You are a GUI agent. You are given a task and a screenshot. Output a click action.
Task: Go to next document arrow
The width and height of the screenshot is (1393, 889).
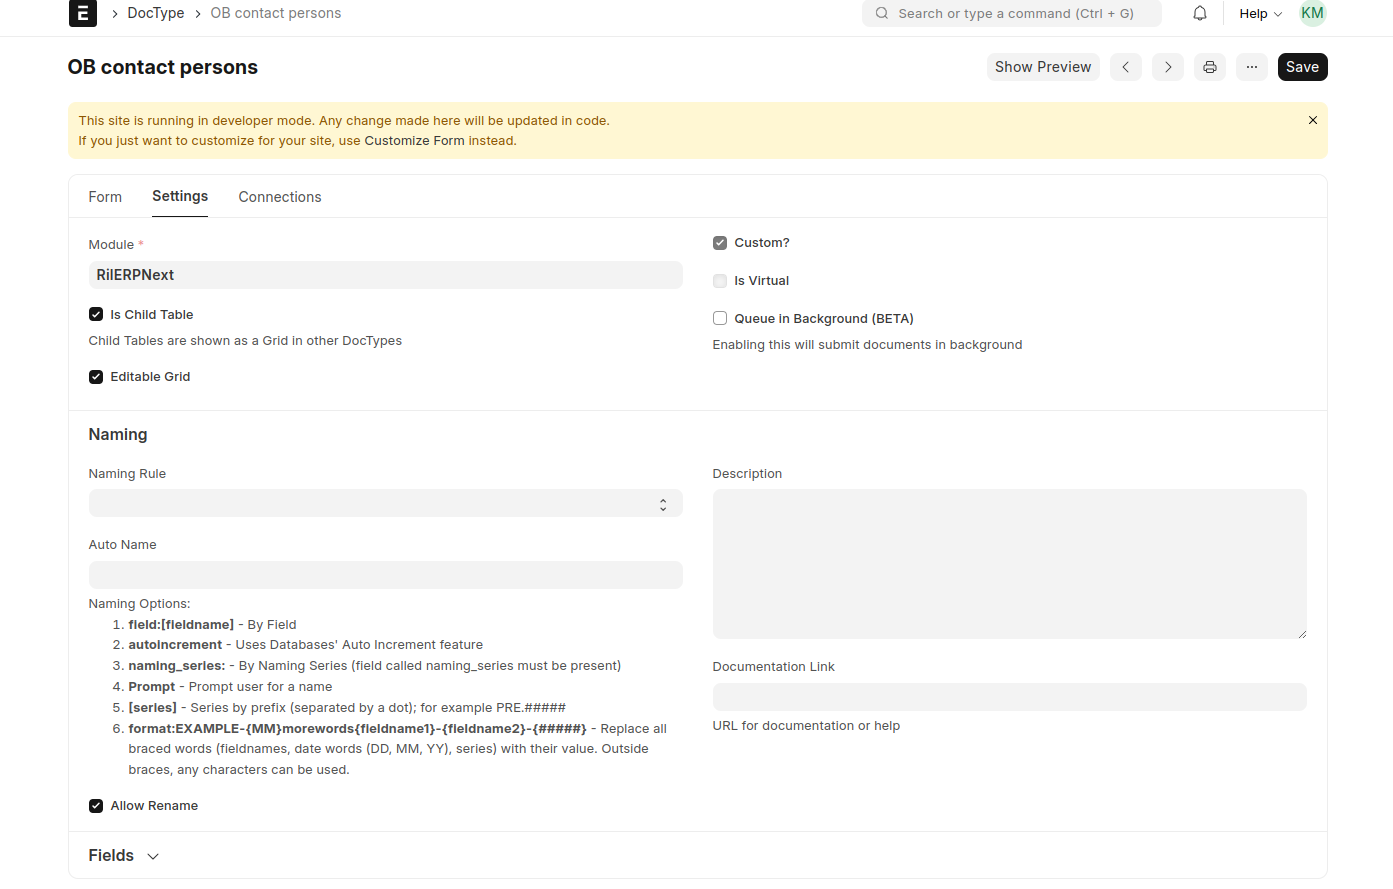(1168, 67)
